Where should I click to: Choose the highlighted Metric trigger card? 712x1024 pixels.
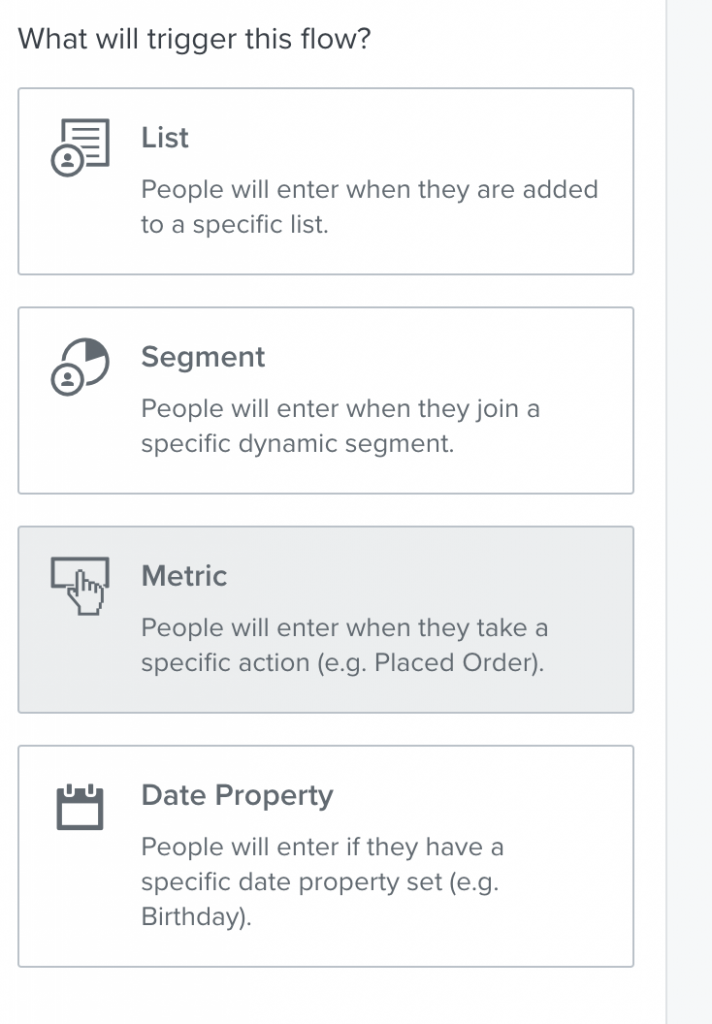click(326, 619)
